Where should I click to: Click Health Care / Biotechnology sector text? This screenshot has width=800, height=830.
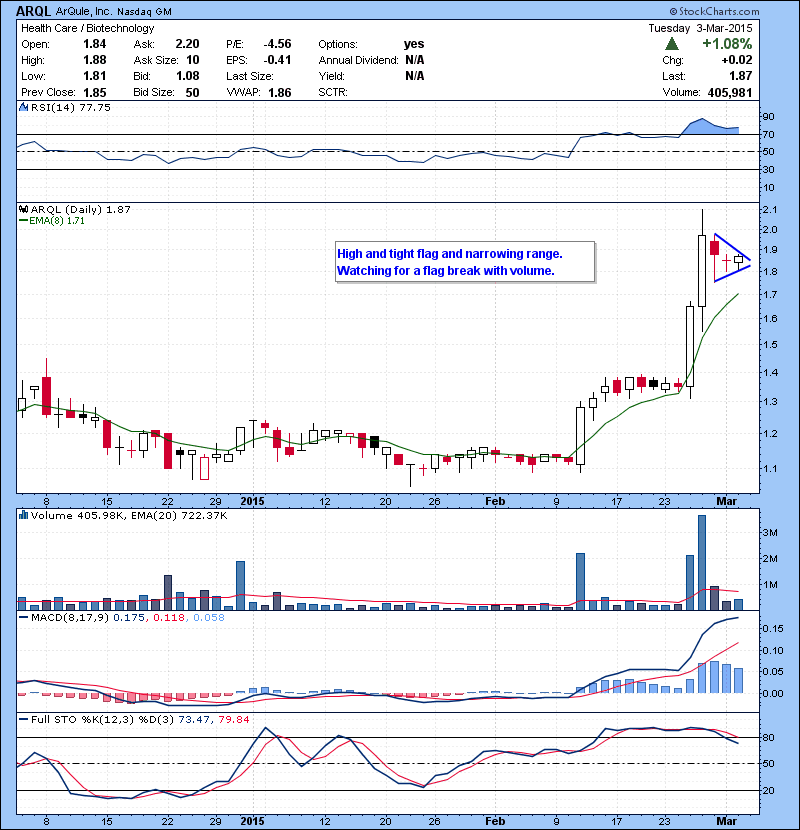(x=87, y=28)
